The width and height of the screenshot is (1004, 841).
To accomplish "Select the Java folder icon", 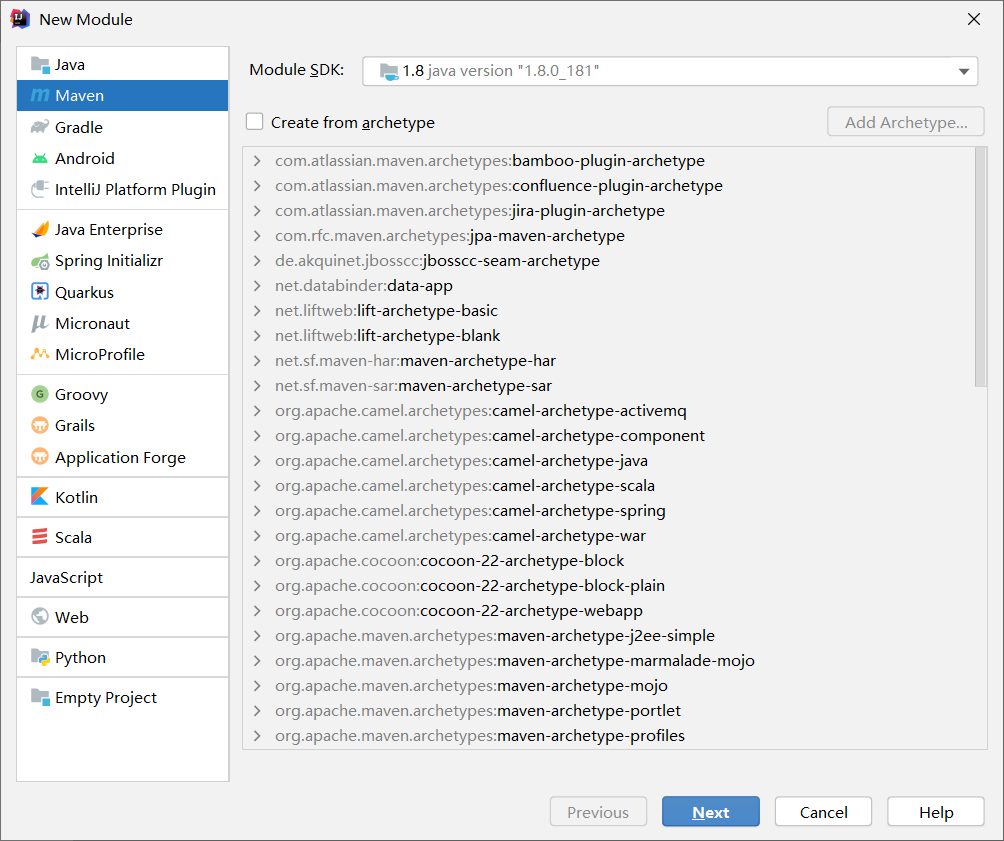I will pos(40,65).
